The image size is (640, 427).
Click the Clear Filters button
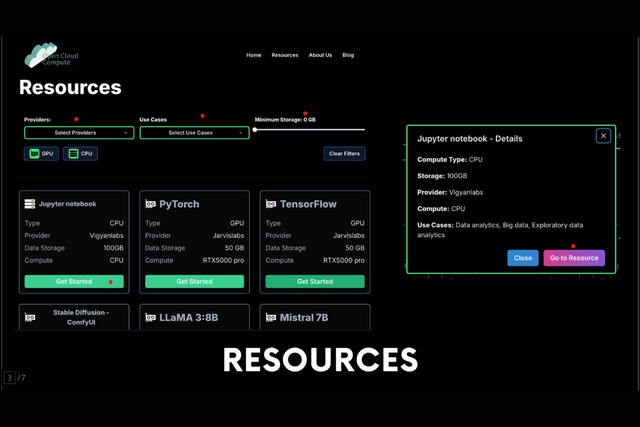(344, 153)
